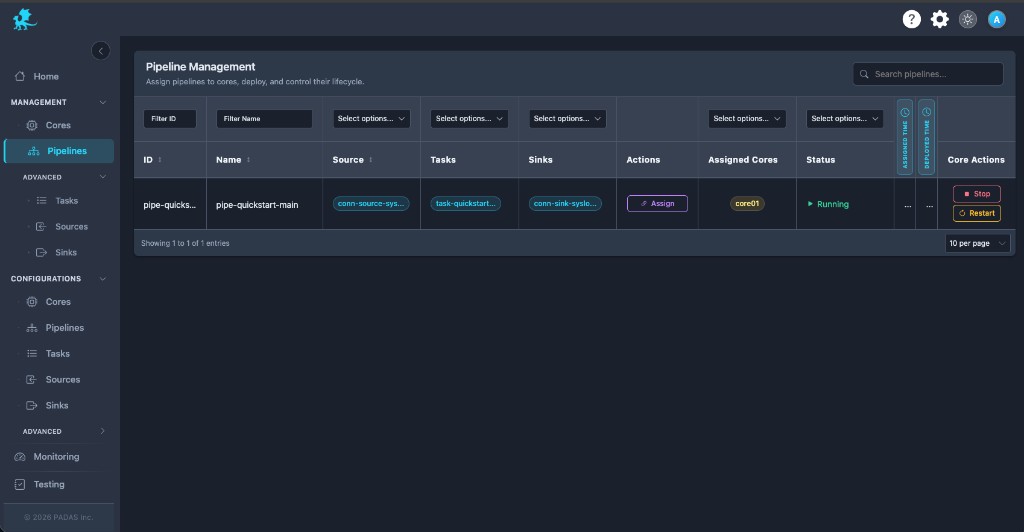Collapse the sidebar with the arrow button

101,51
